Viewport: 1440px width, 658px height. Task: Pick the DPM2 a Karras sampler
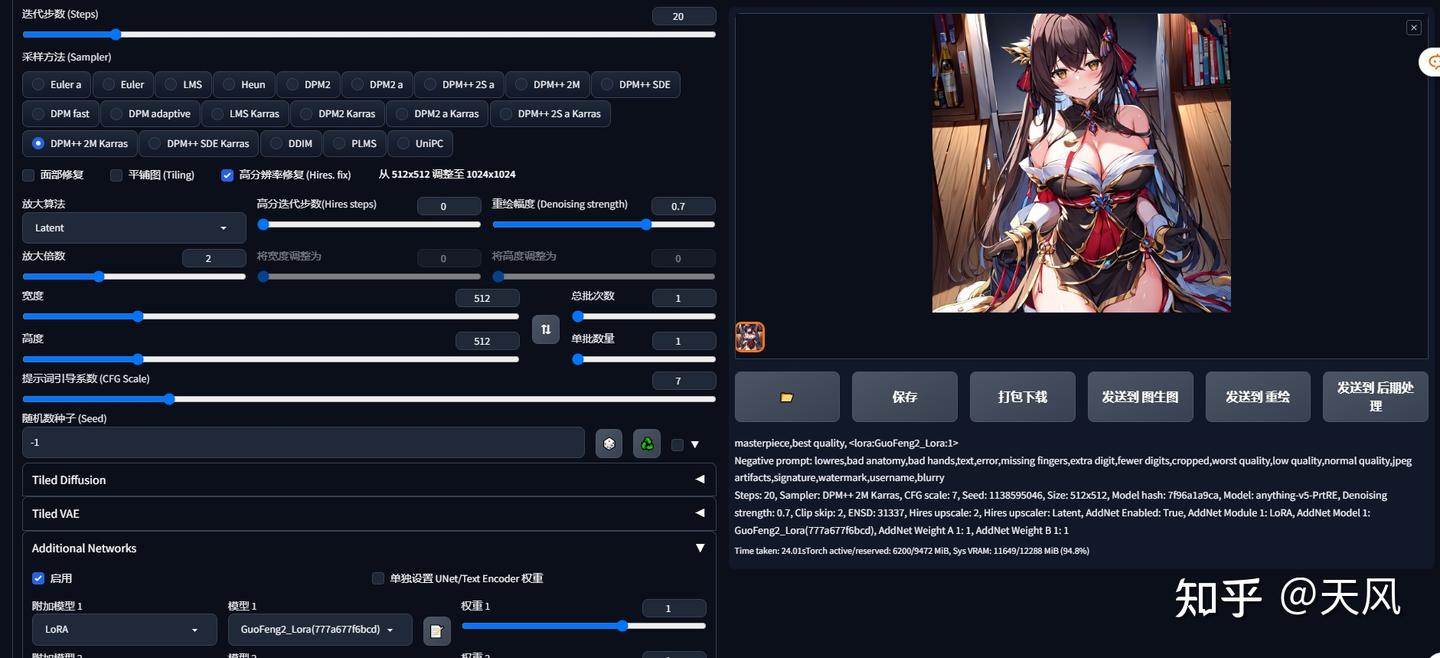437,114
